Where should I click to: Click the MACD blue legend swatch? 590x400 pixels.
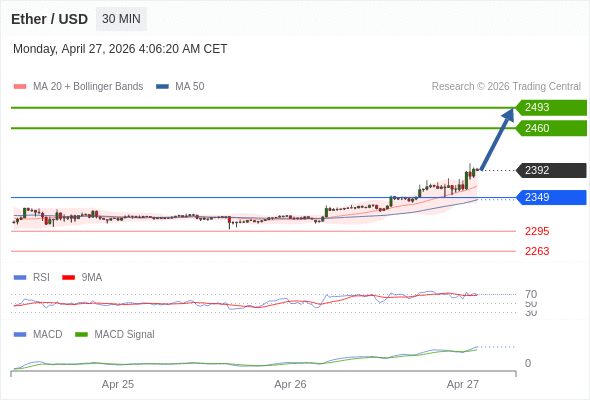click(x=20, y=335)
